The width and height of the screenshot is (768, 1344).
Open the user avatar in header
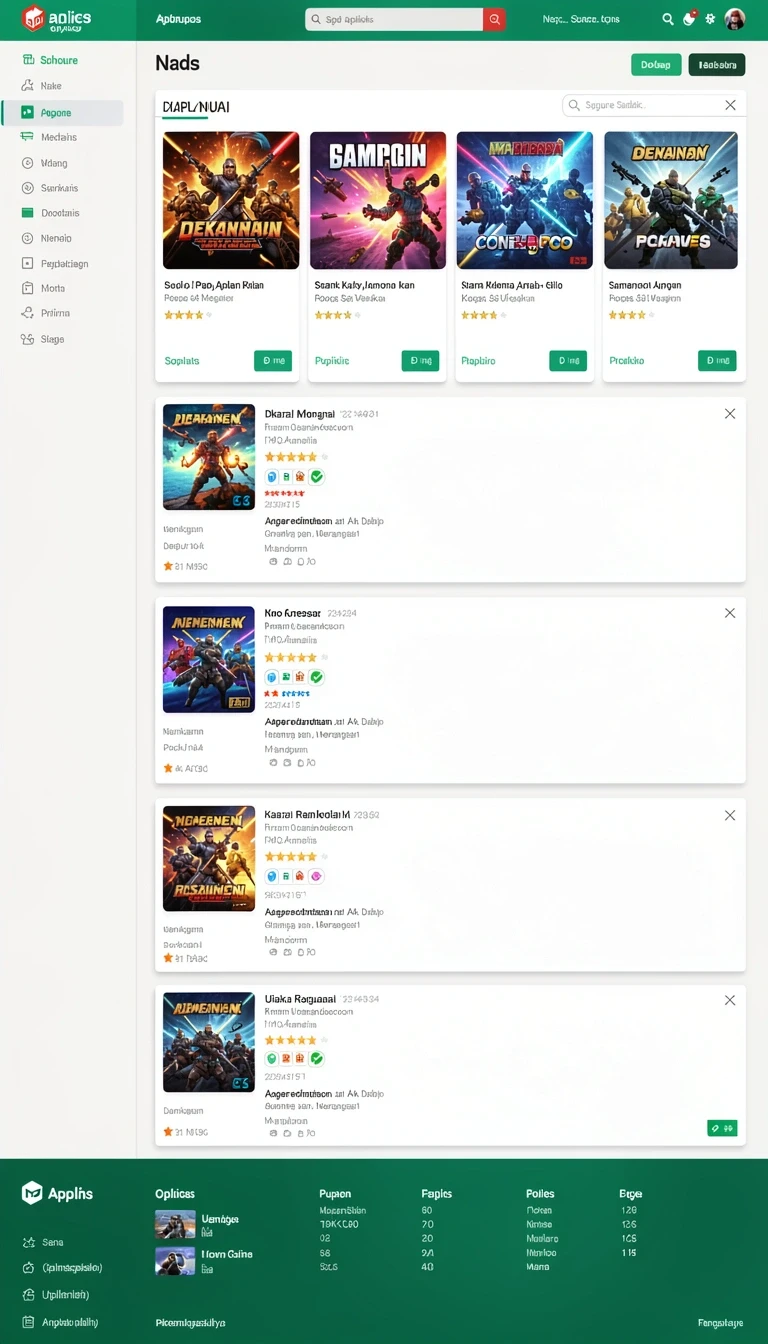pos(735,19)
